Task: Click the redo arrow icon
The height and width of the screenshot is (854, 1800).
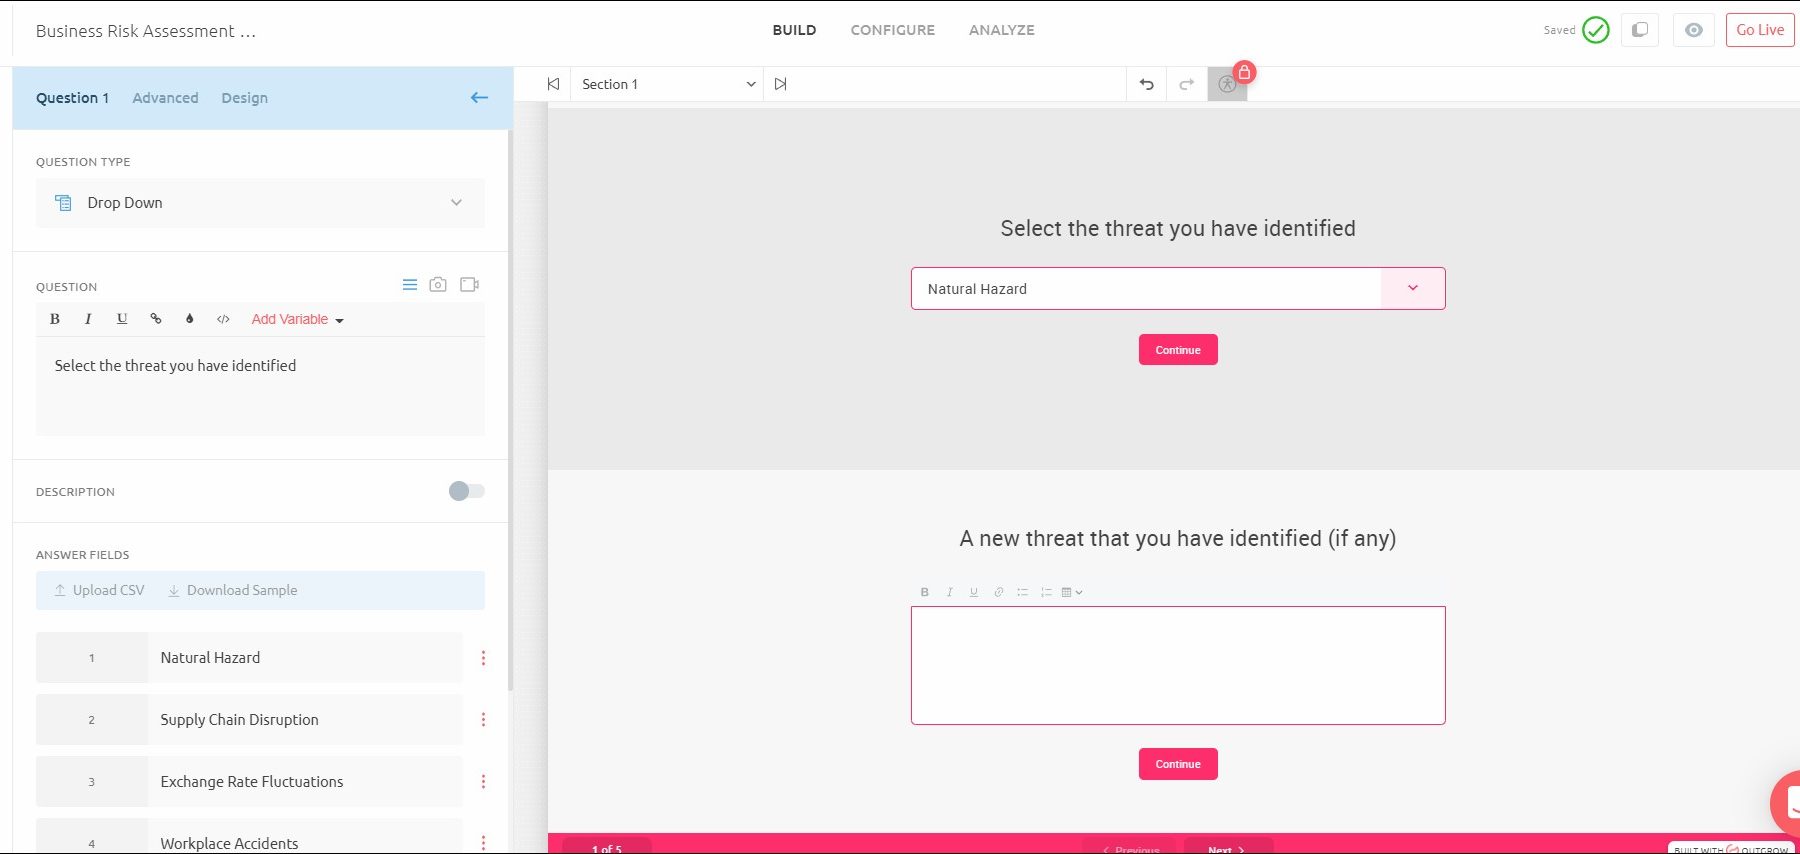Action: [1186, 85]
